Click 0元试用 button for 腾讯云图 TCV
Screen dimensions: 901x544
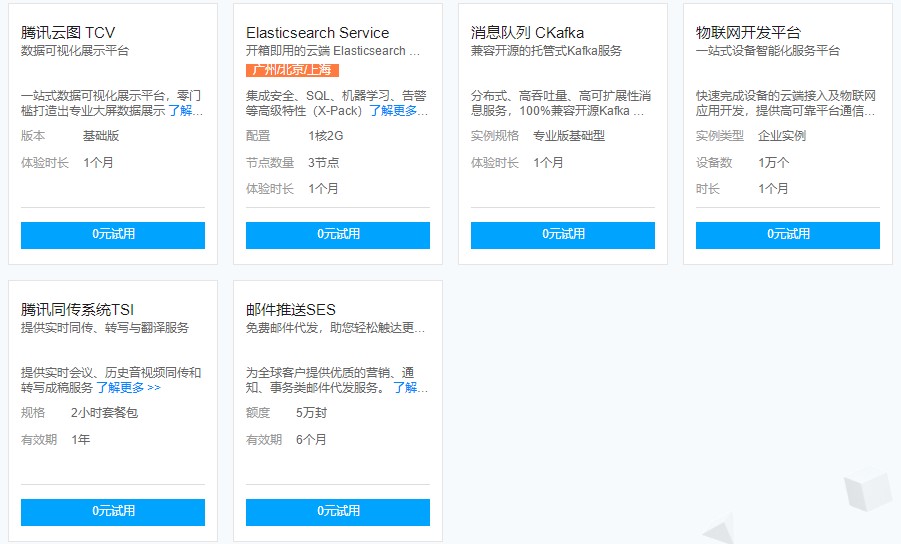pos(113,235)
